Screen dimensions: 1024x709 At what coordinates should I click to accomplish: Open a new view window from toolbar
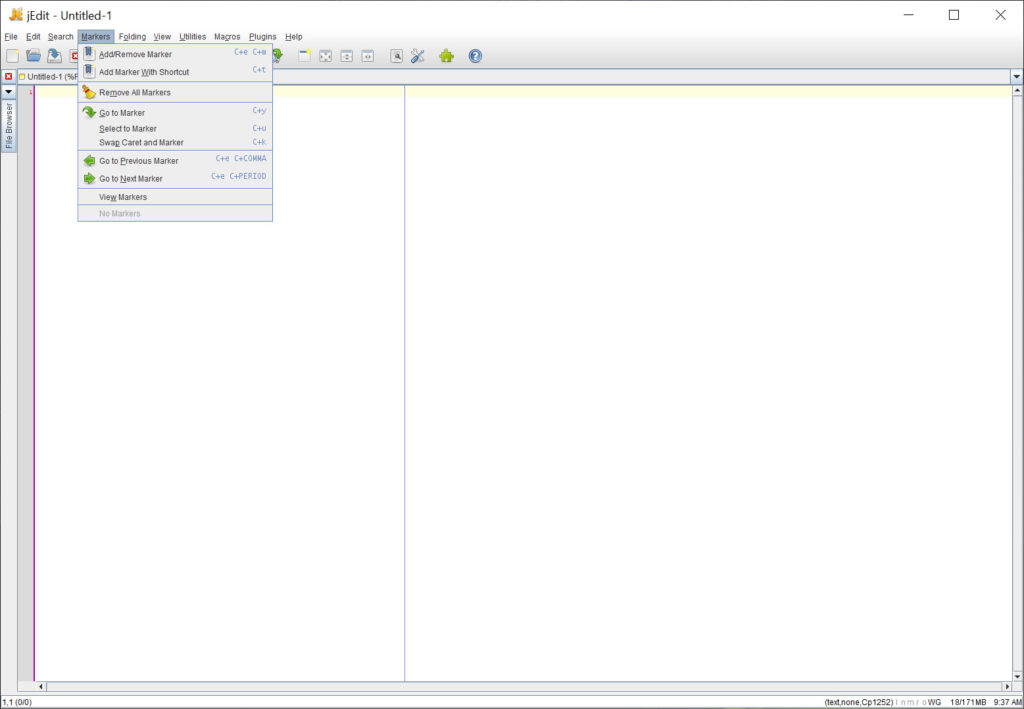[304, 56]
